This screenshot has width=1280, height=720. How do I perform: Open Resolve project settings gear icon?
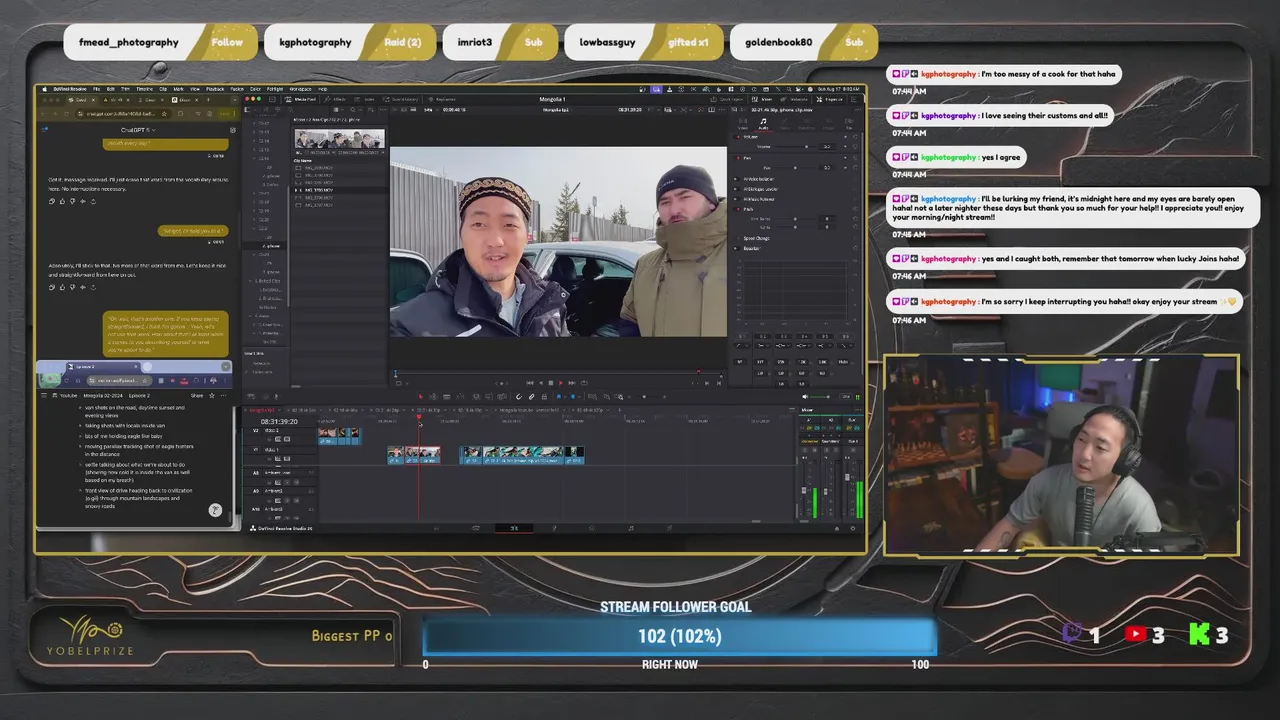pyautogui.click(x=853, y=527)
